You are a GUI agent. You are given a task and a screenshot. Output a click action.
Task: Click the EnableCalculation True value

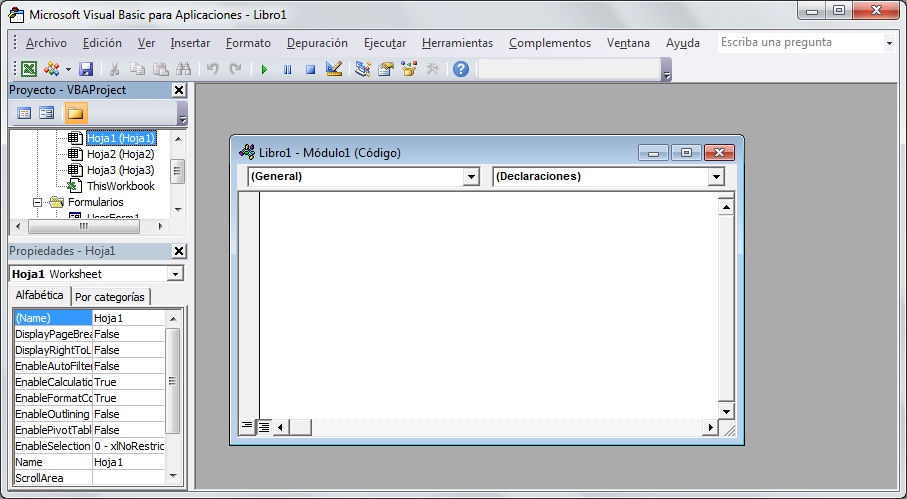128,382
